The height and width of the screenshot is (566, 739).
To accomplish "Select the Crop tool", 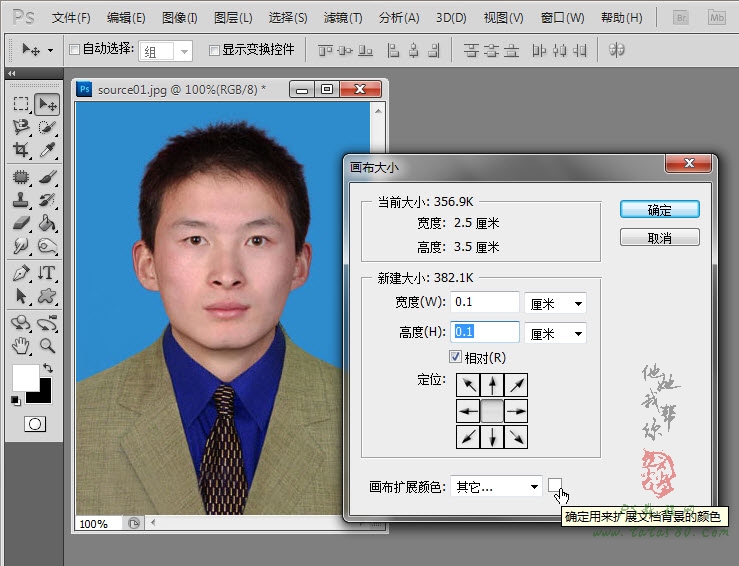I will [x=21, y=150].
